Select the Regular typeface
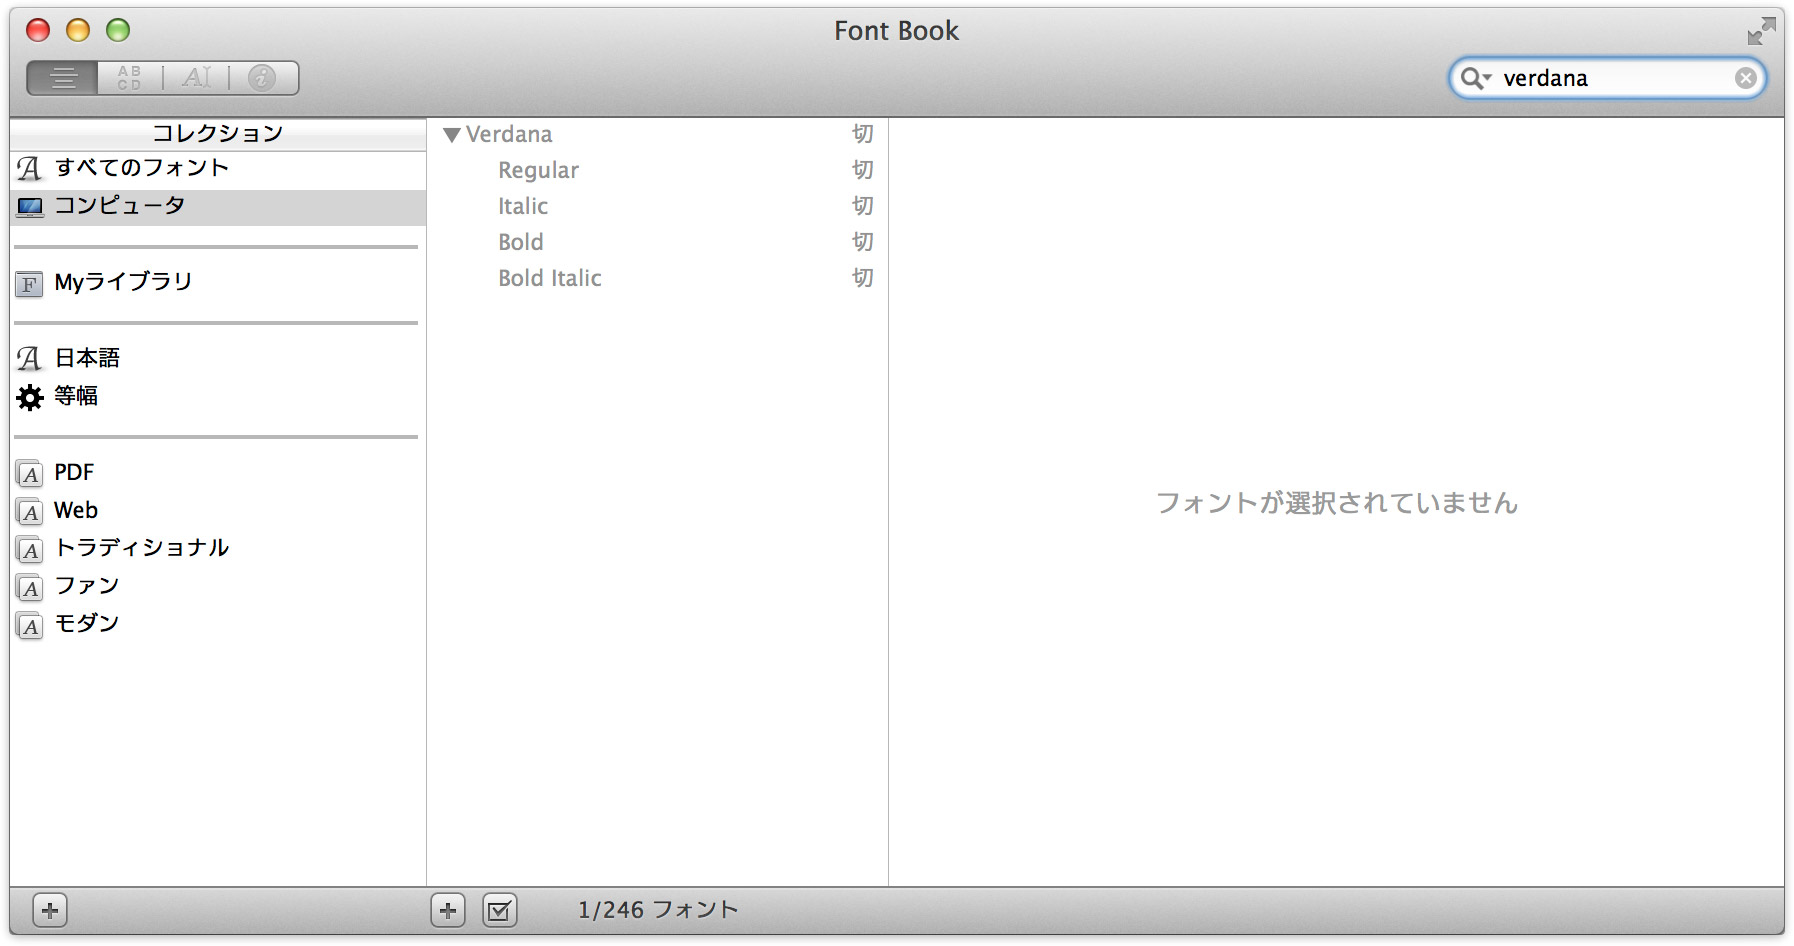 (657, 170)
